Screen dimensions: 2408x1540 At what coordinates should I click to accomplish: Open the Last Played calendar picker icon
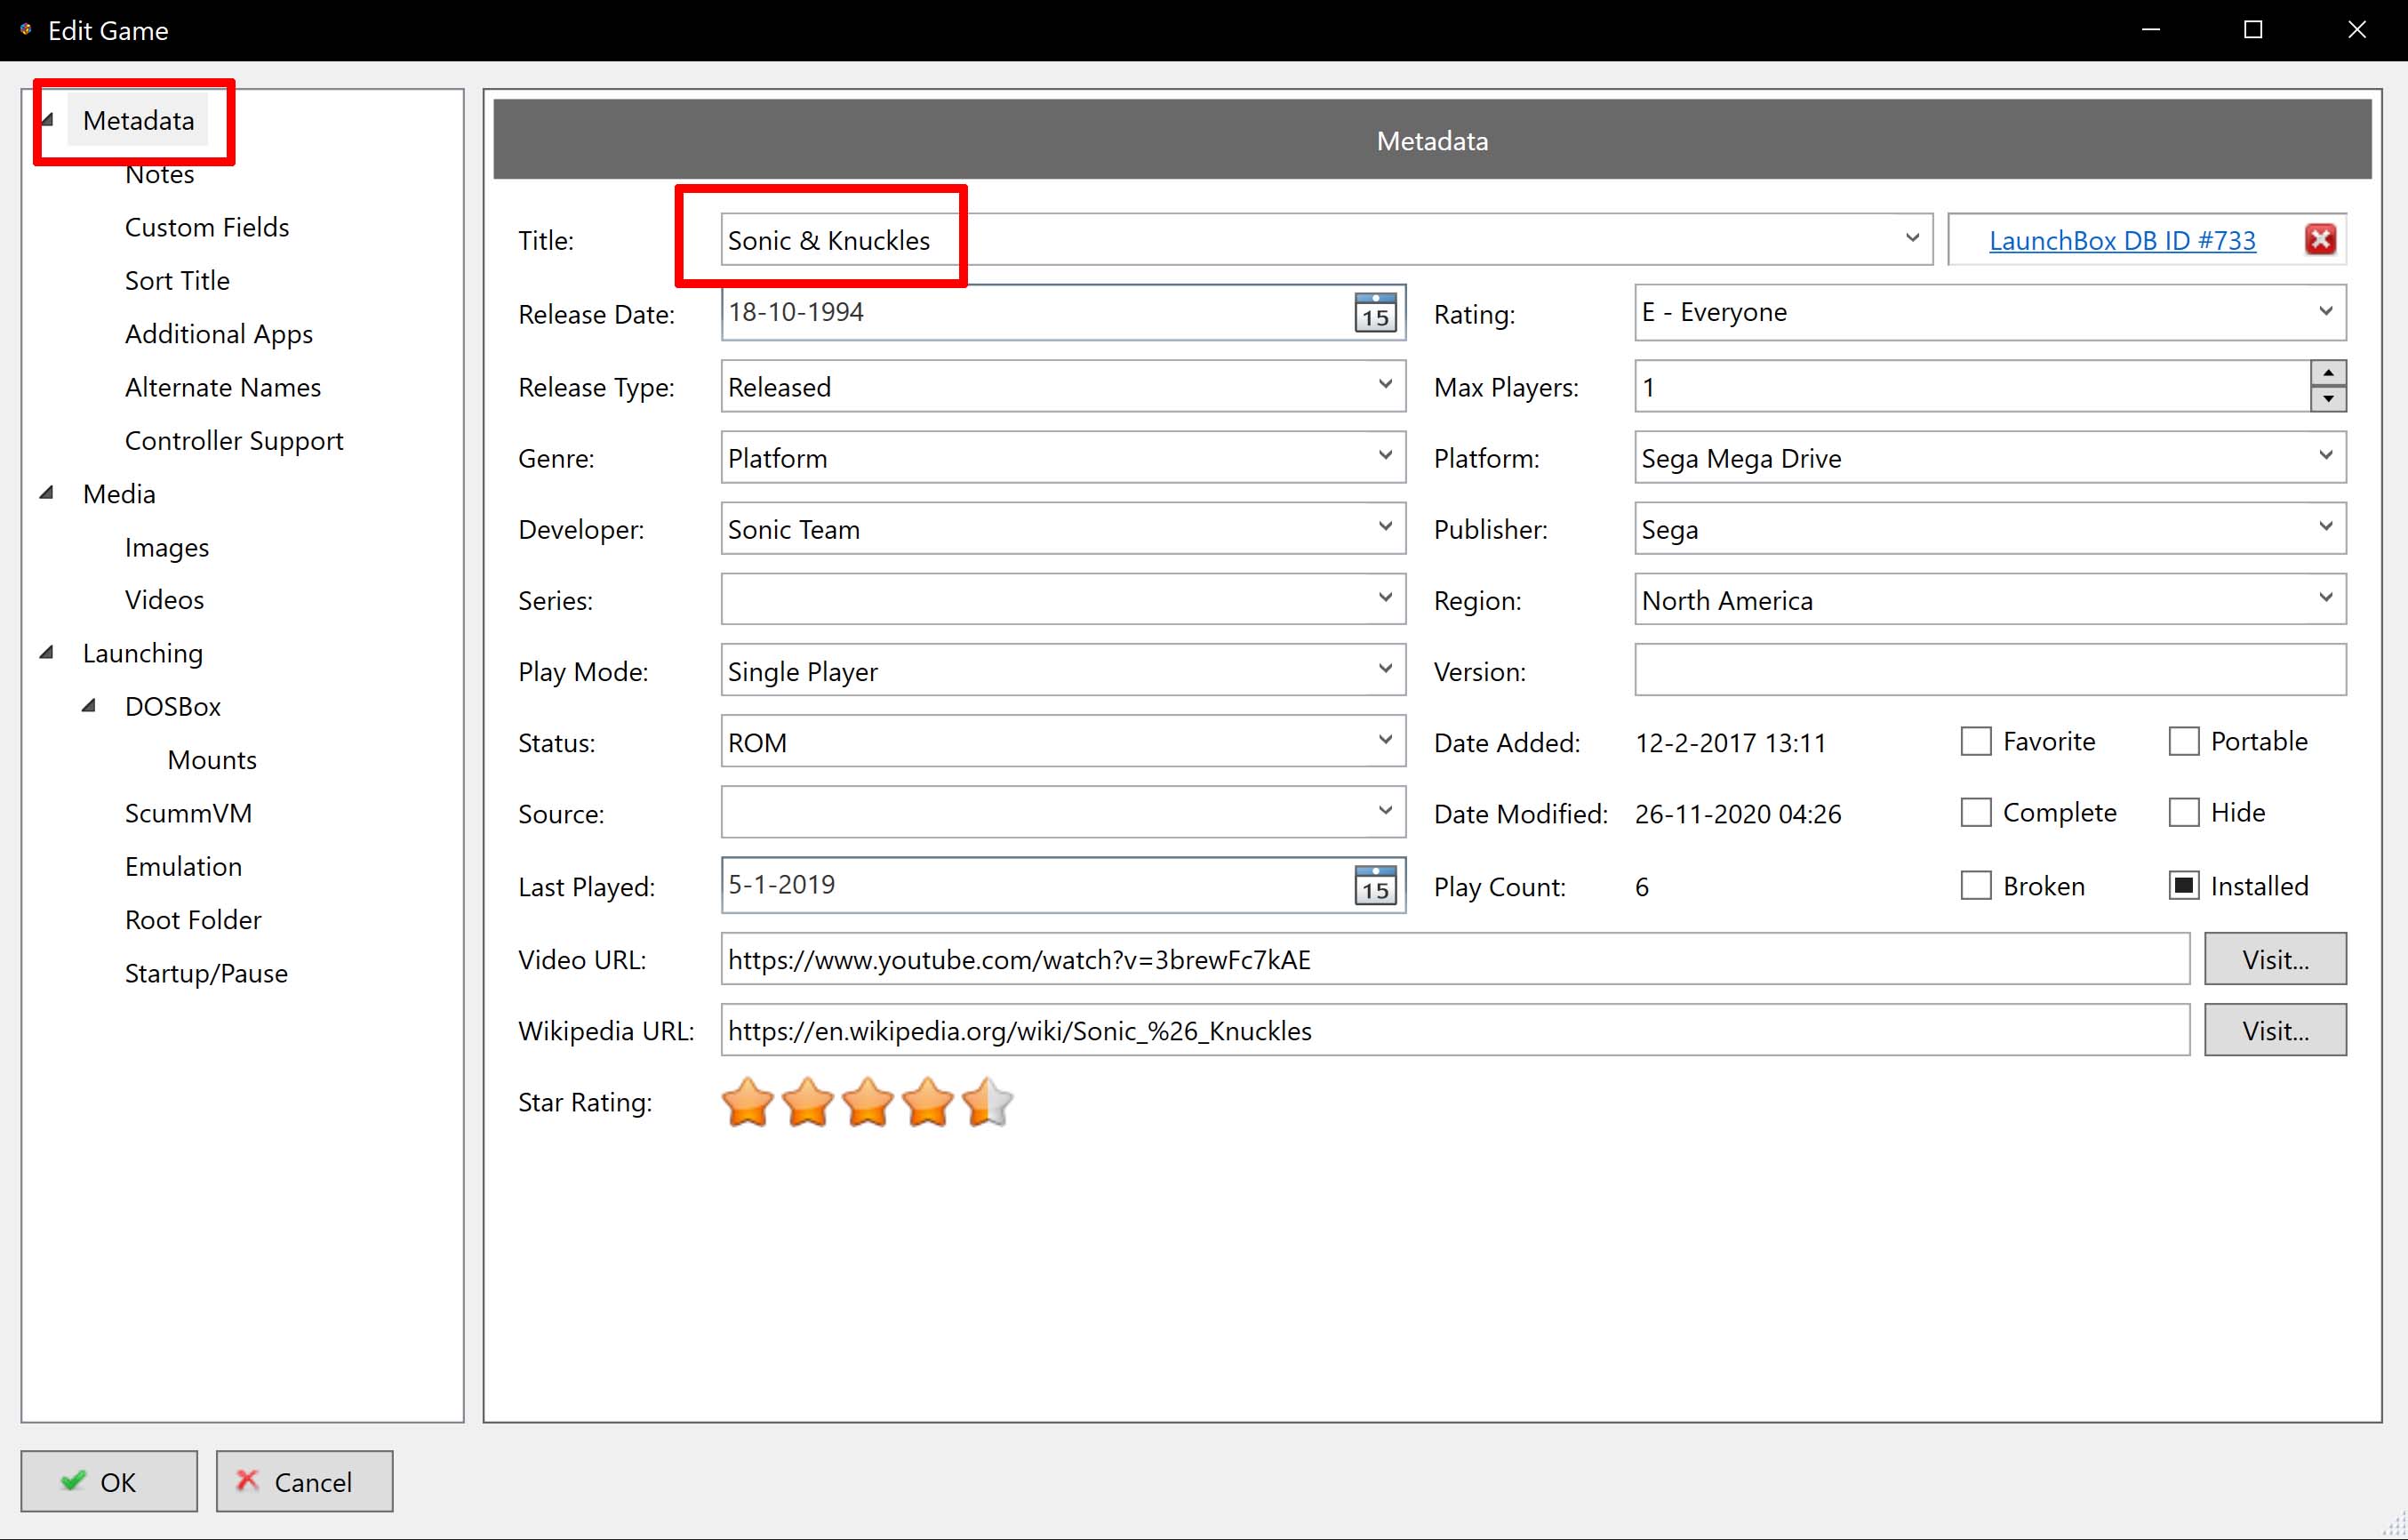click(1375, 885)
